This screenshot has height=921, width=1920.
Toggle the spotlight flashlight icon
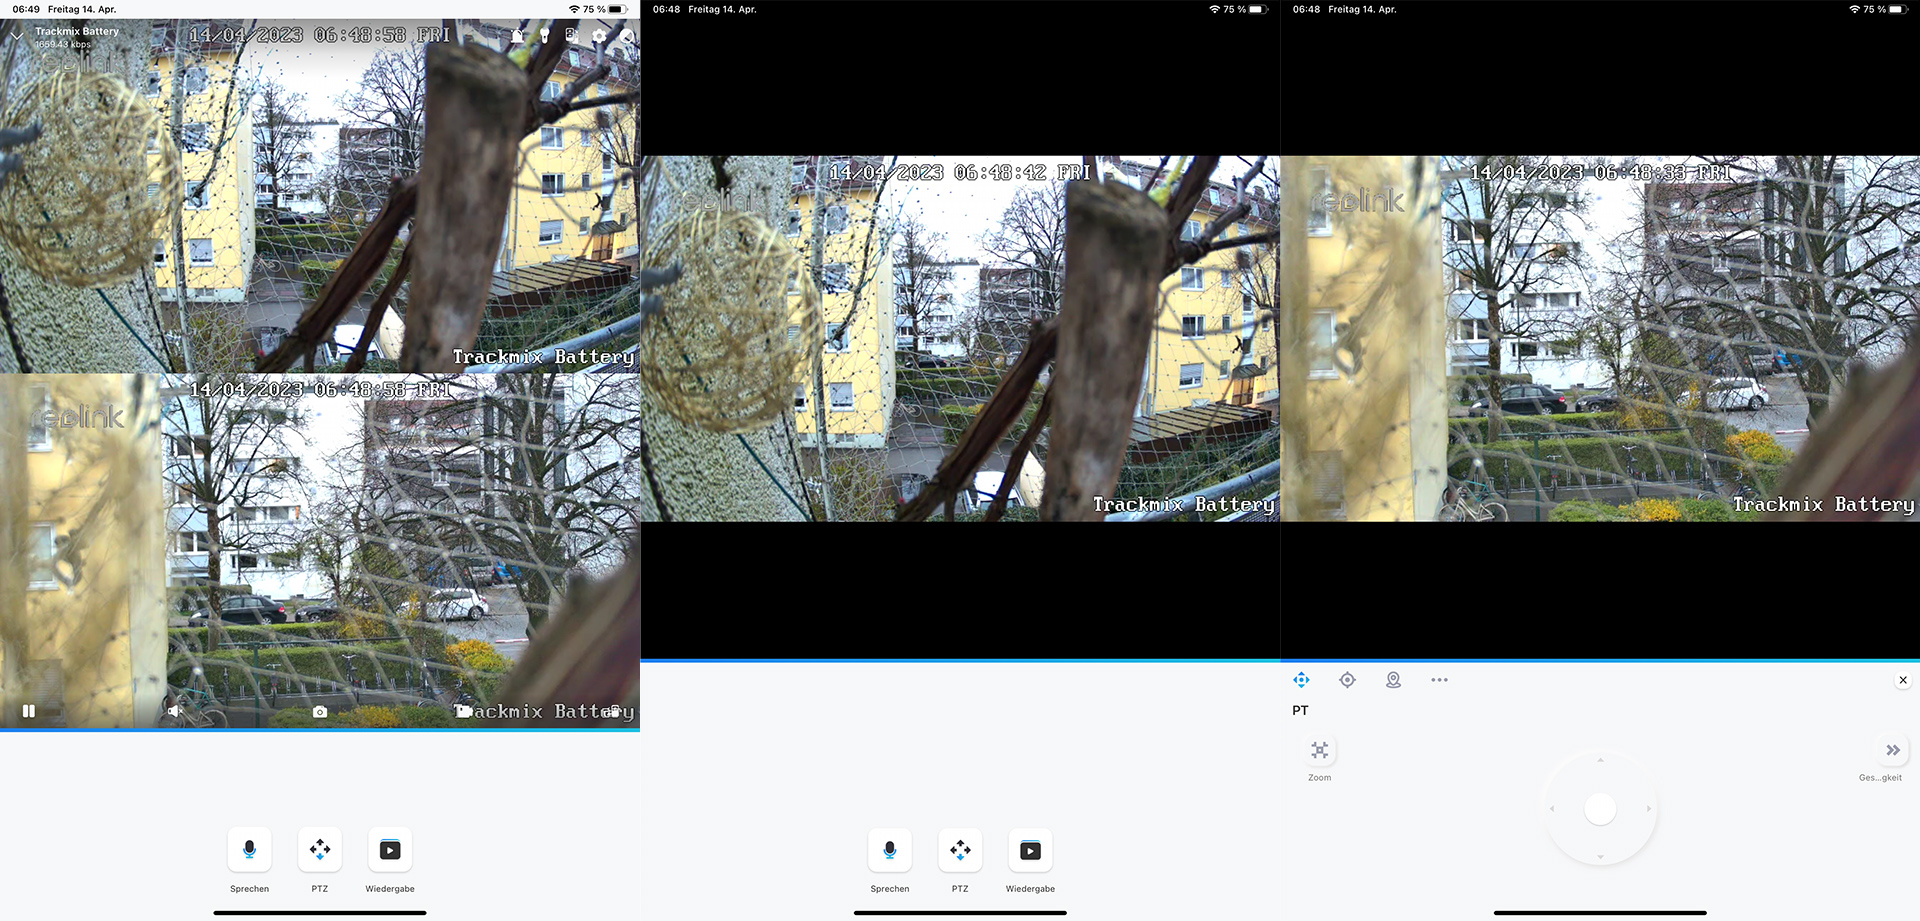click(544, 36)
